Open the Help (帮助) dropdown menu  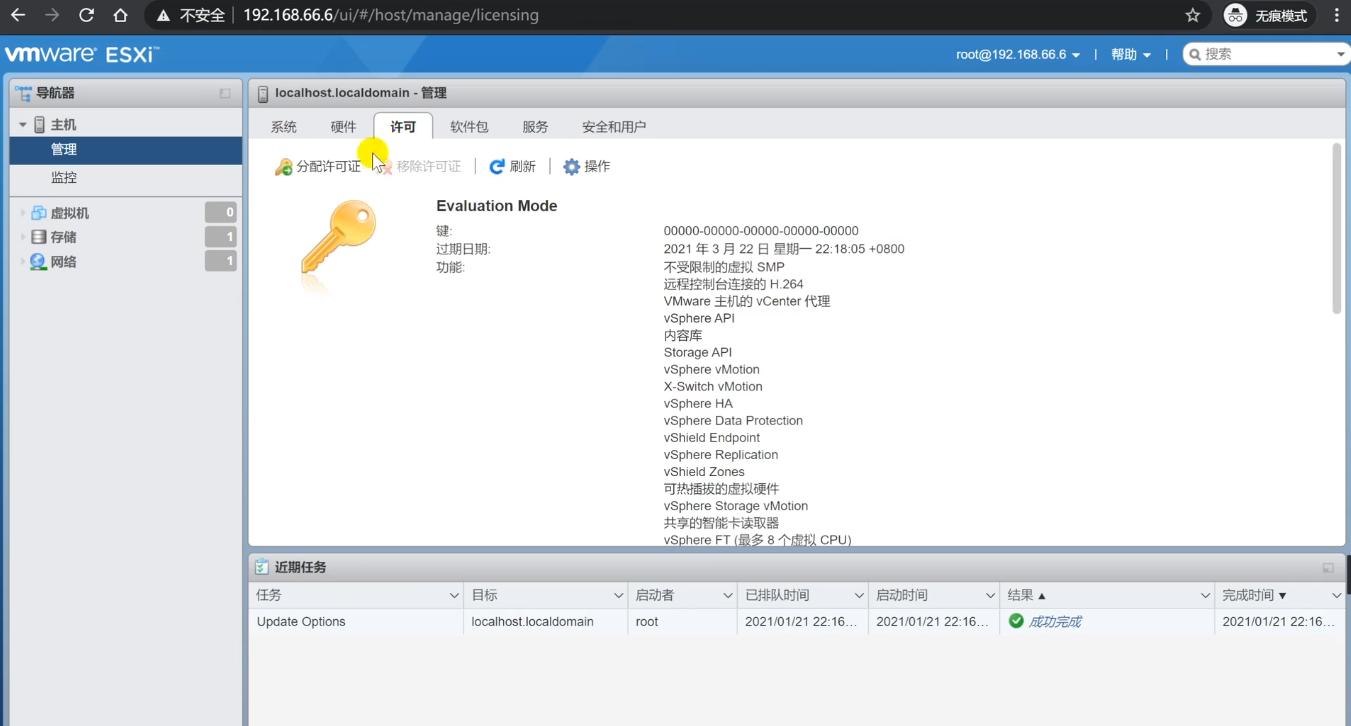point(1130,54)
